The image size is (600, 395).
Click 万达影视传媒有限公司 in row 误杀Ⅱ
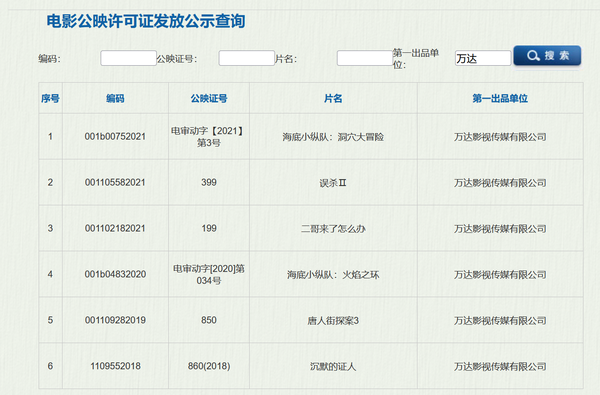[500, 183]
